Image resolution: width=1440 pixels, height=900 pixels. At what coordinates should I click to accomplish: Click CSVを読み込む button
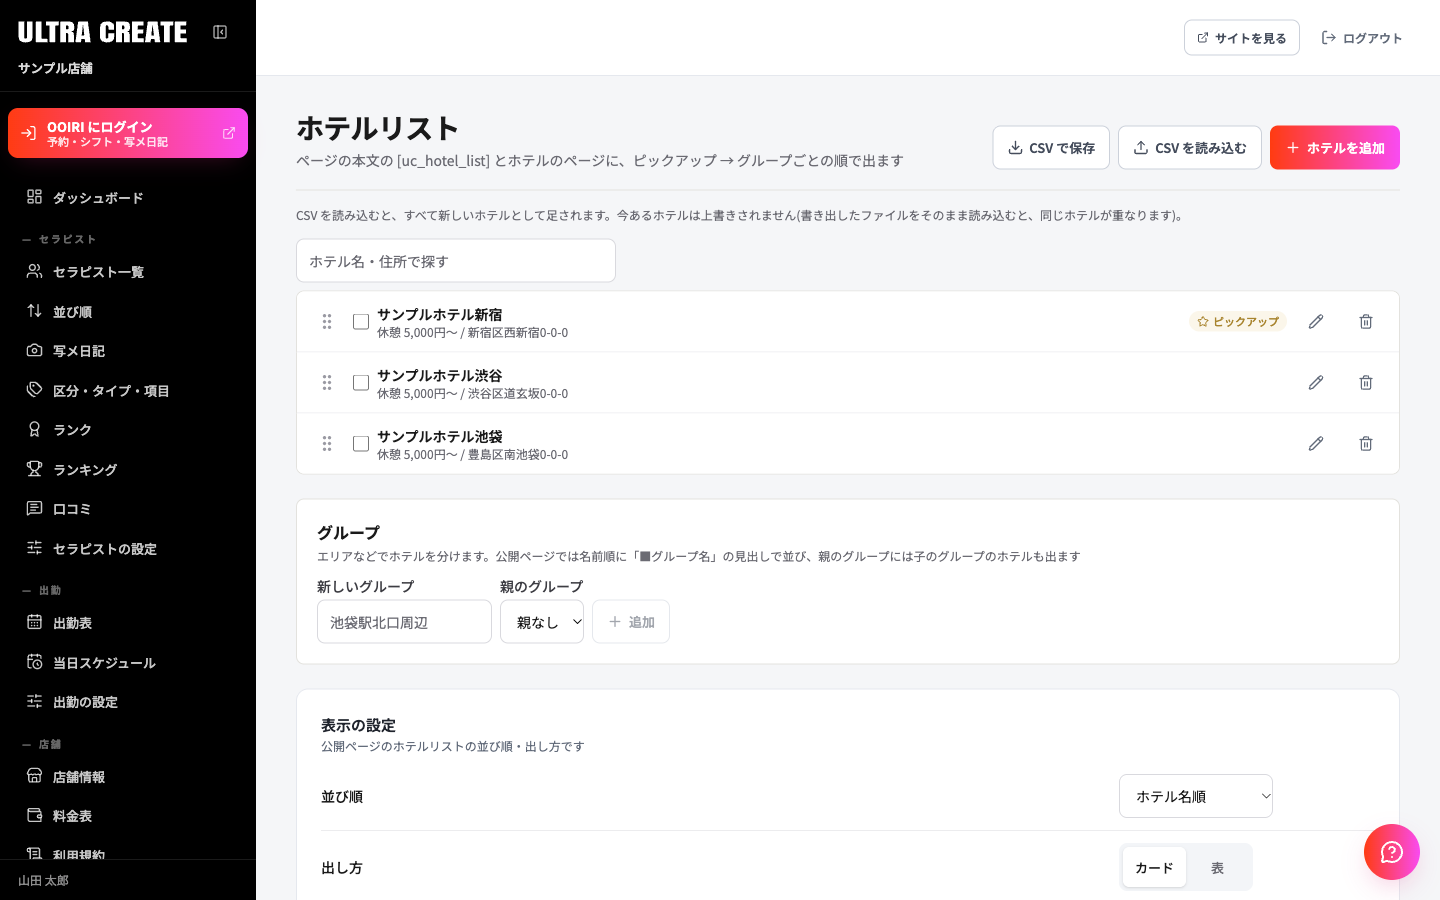point(1190,148)
